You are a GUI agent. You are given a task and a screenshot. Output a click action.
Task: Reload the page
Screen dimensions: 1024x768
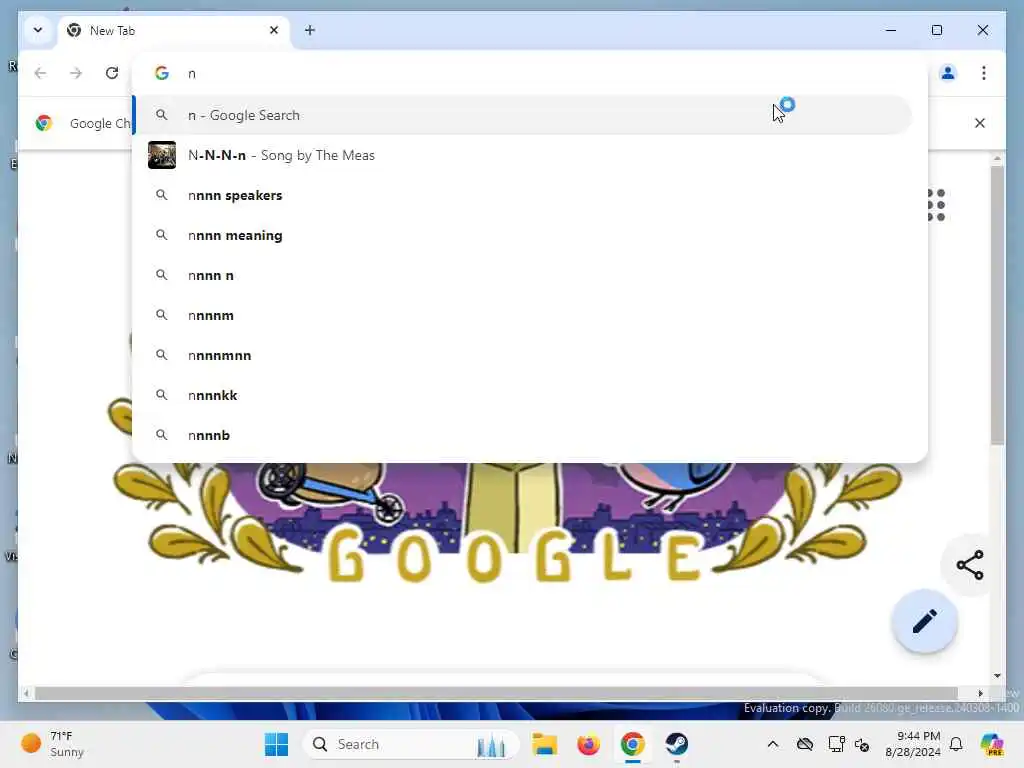pos(112,73)
